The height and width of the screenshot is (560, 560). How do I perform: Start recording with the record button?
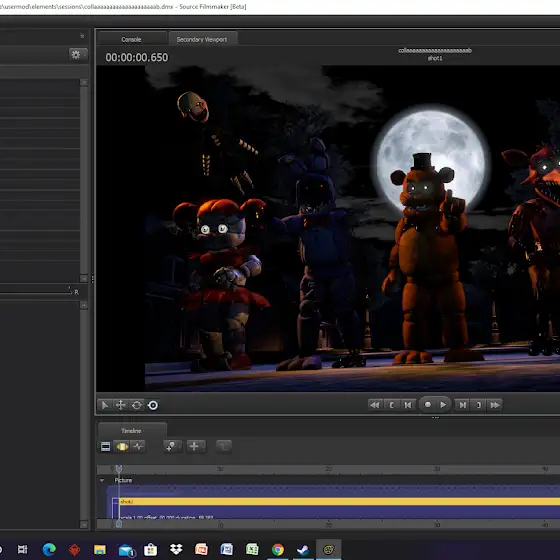[x=428, y=405]
